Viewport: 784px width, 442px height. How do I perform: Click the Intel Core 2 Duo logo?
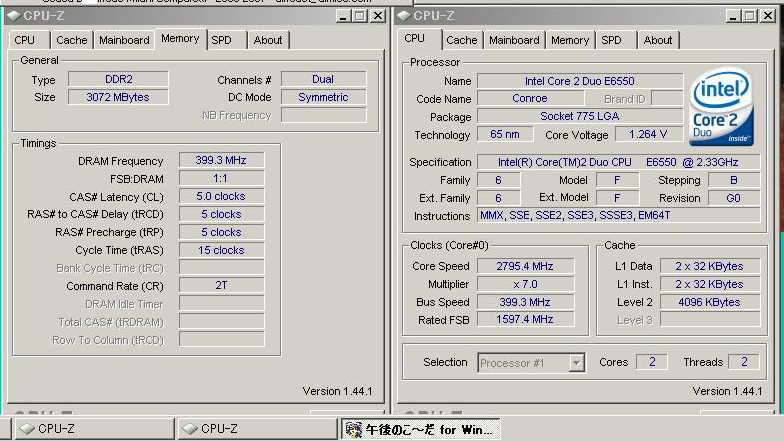pyautogui.click(x=721, y=107)
